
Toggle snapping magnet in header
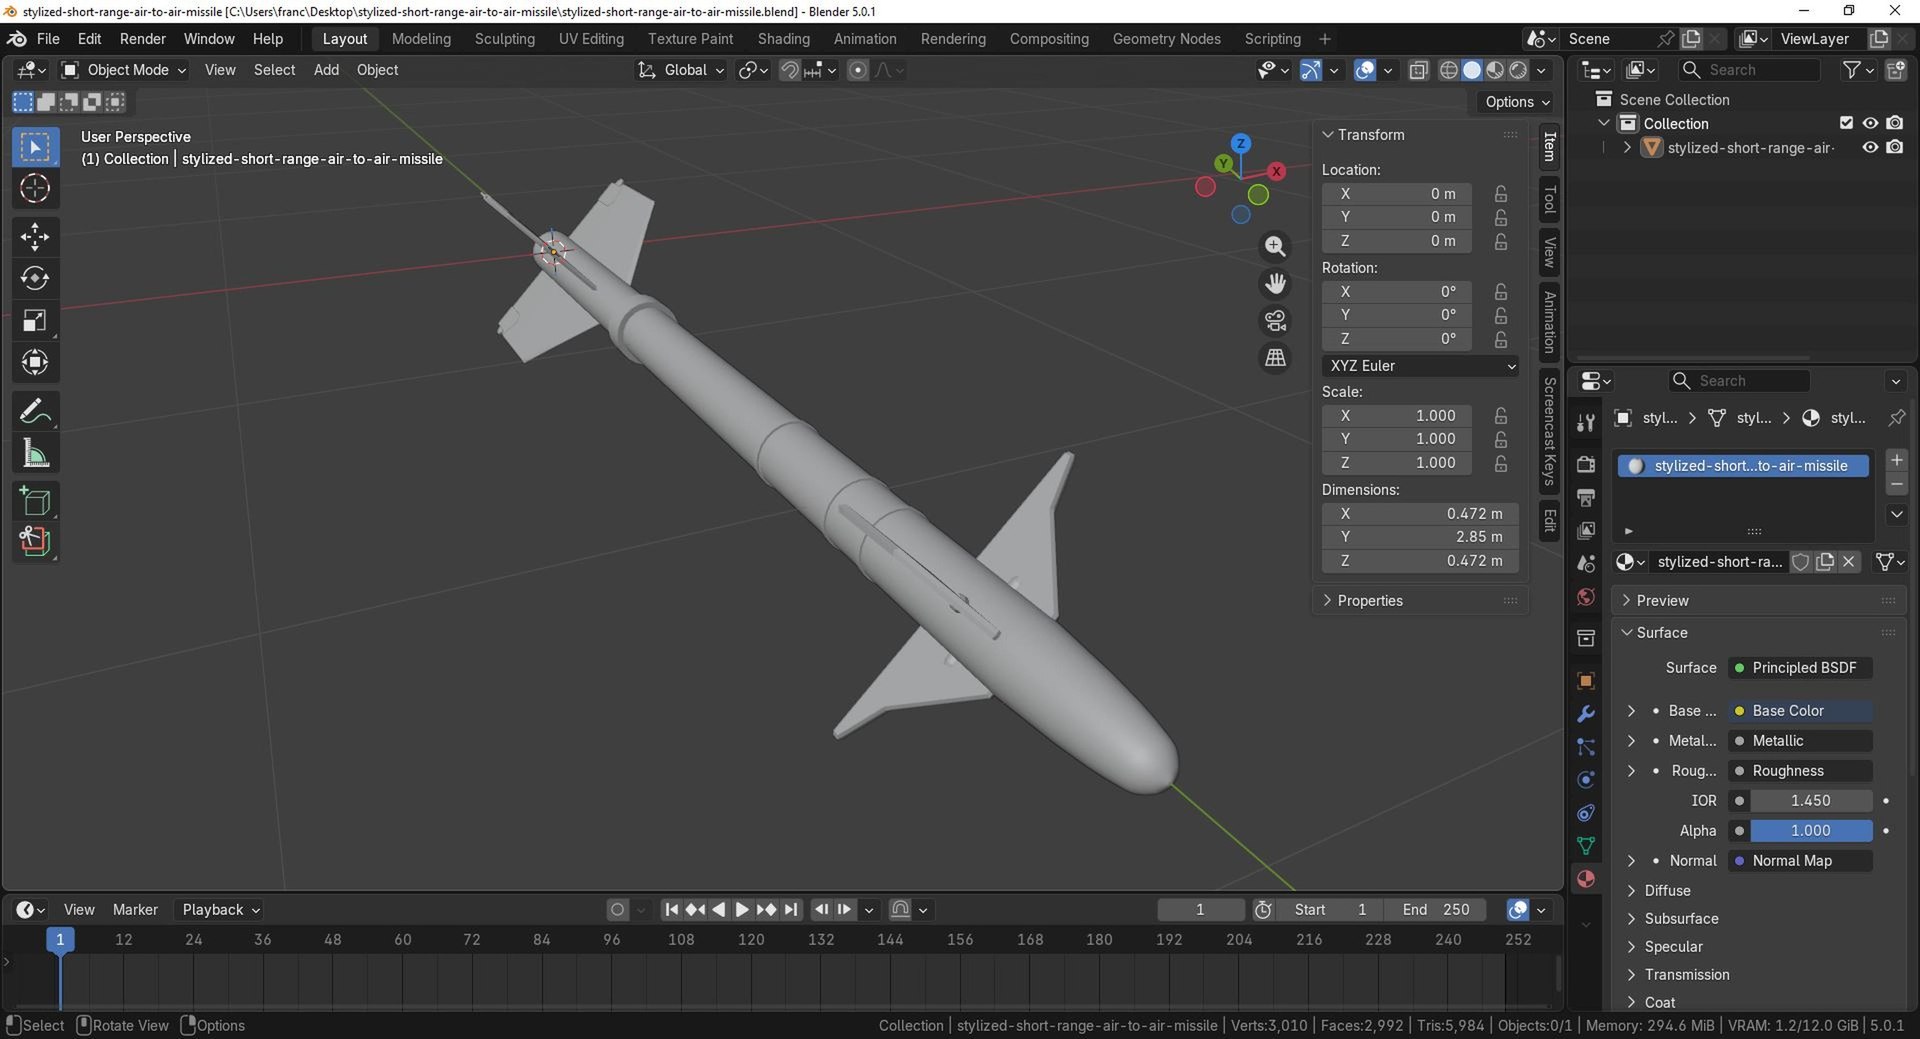pos(790,70)
